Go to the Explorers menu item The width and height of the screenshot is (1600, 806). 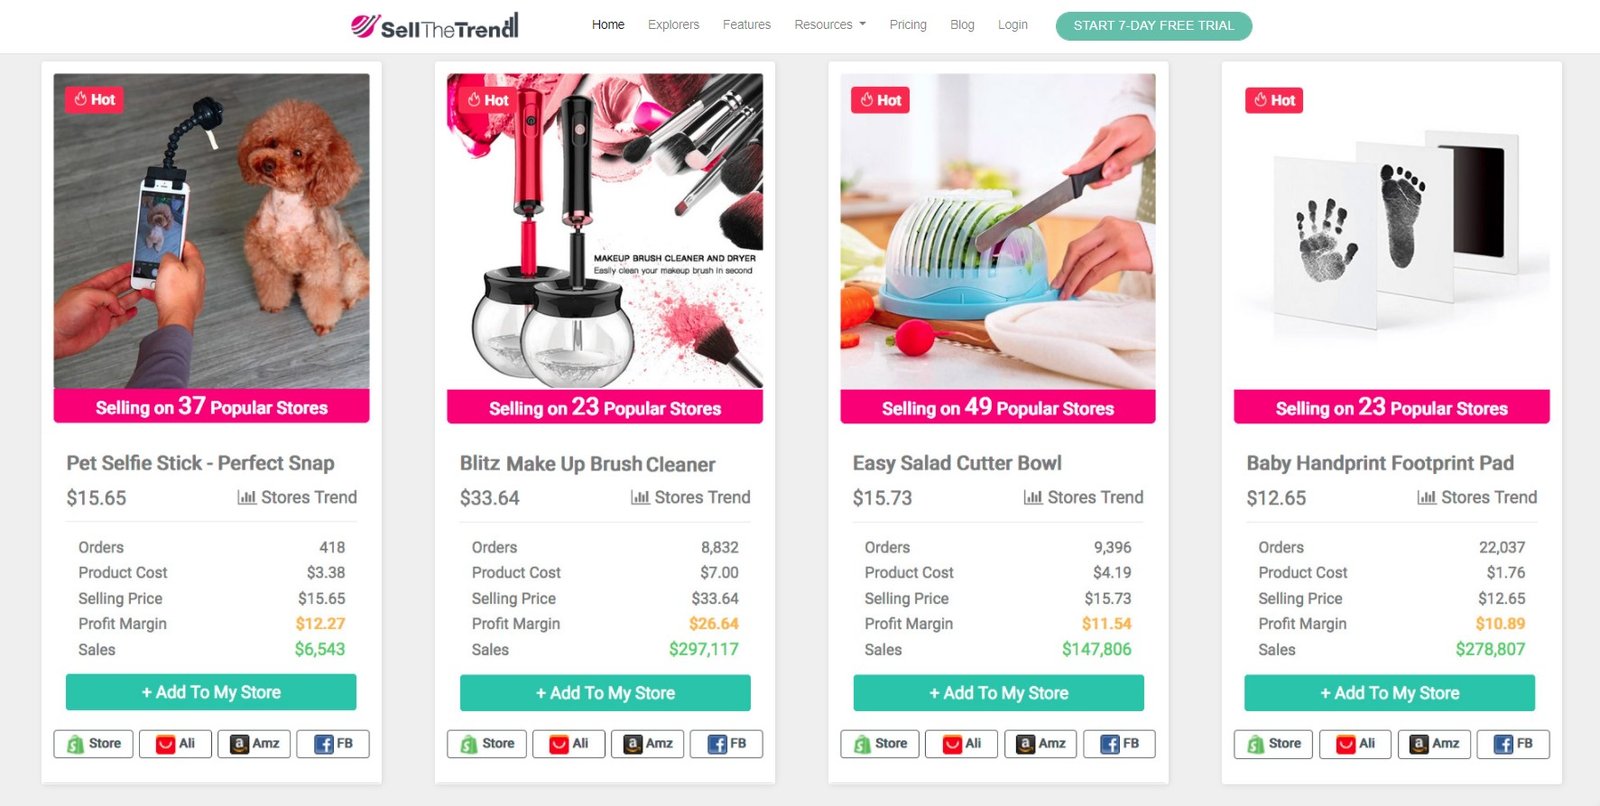(x=673, y=25)
